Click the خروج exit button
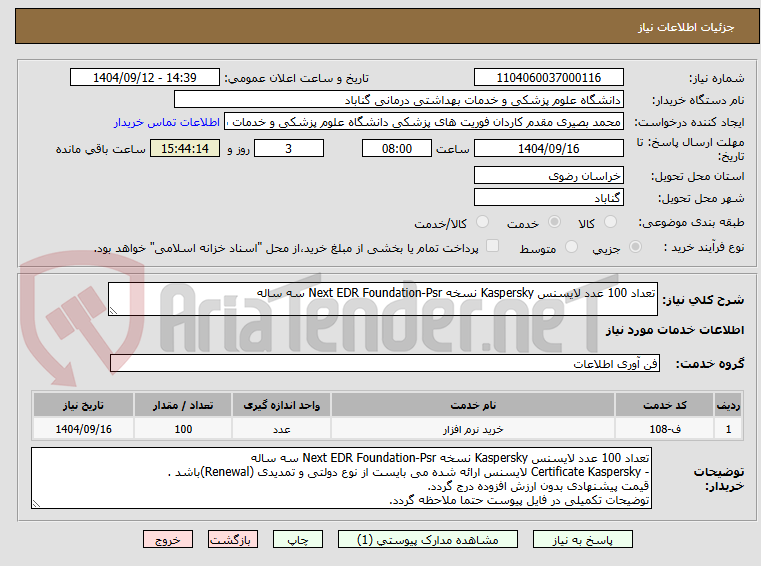 (167, 539)
